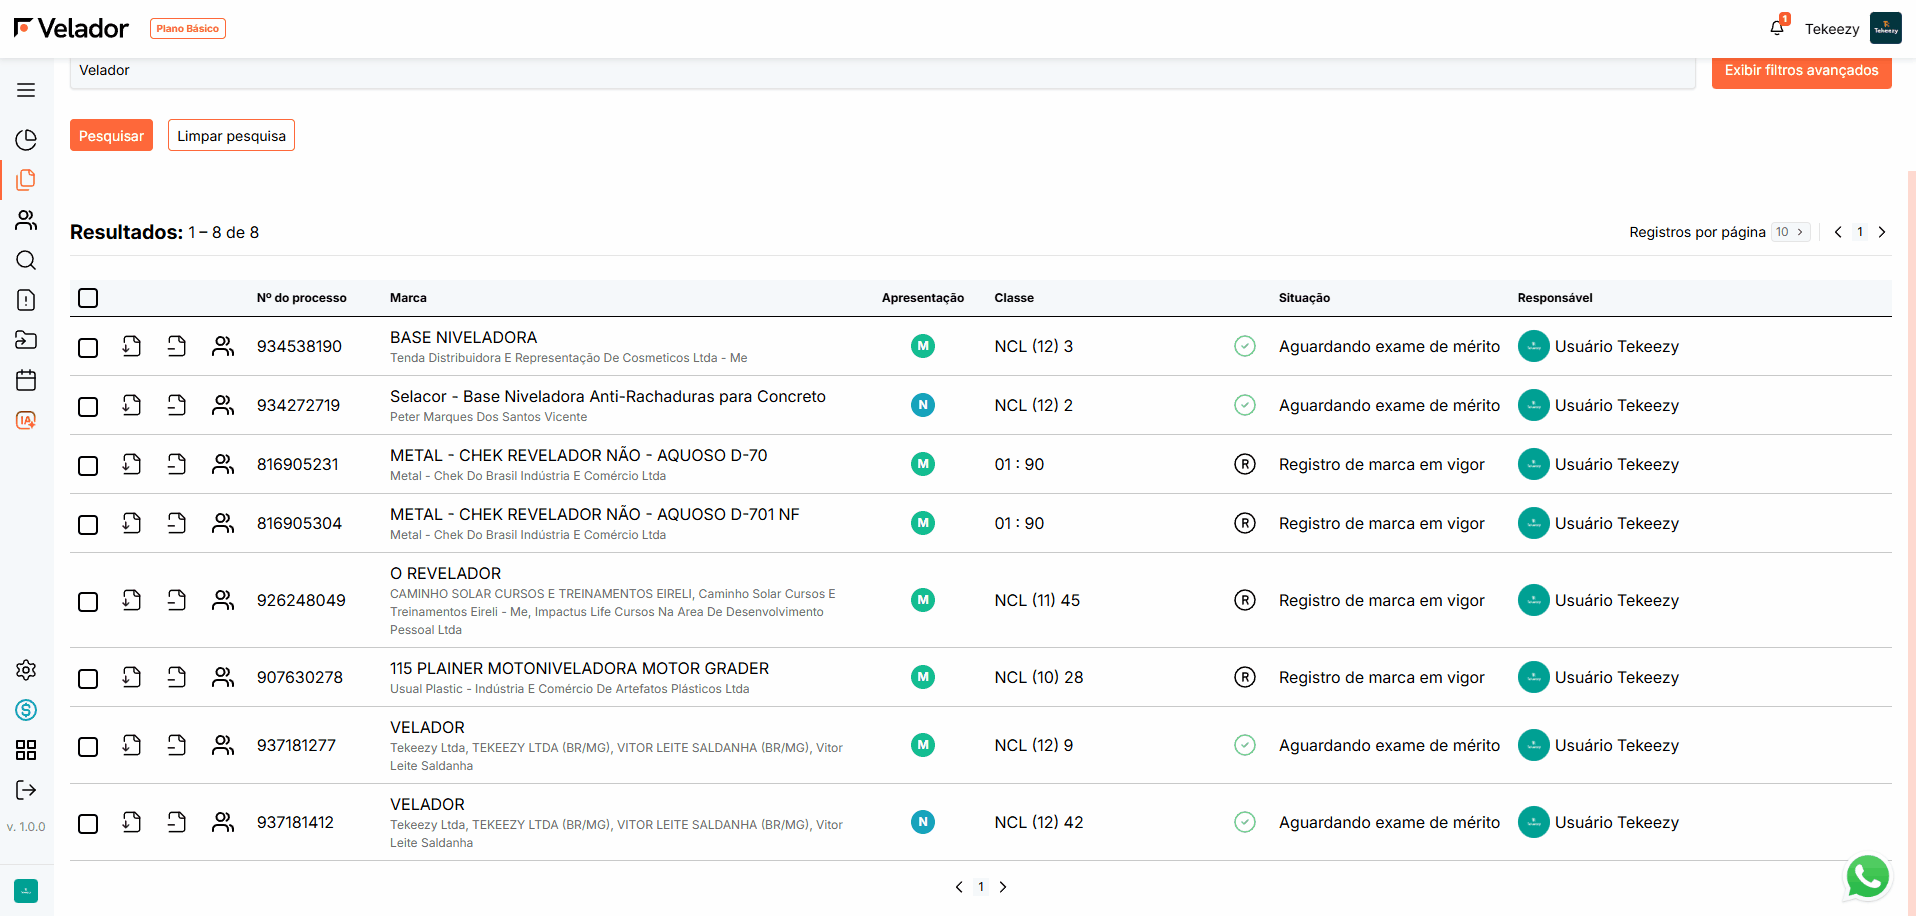Viewport: 1916px width, 916px height.
Task: Open the dashboard pie chart icon
Action: pos(26,140)
